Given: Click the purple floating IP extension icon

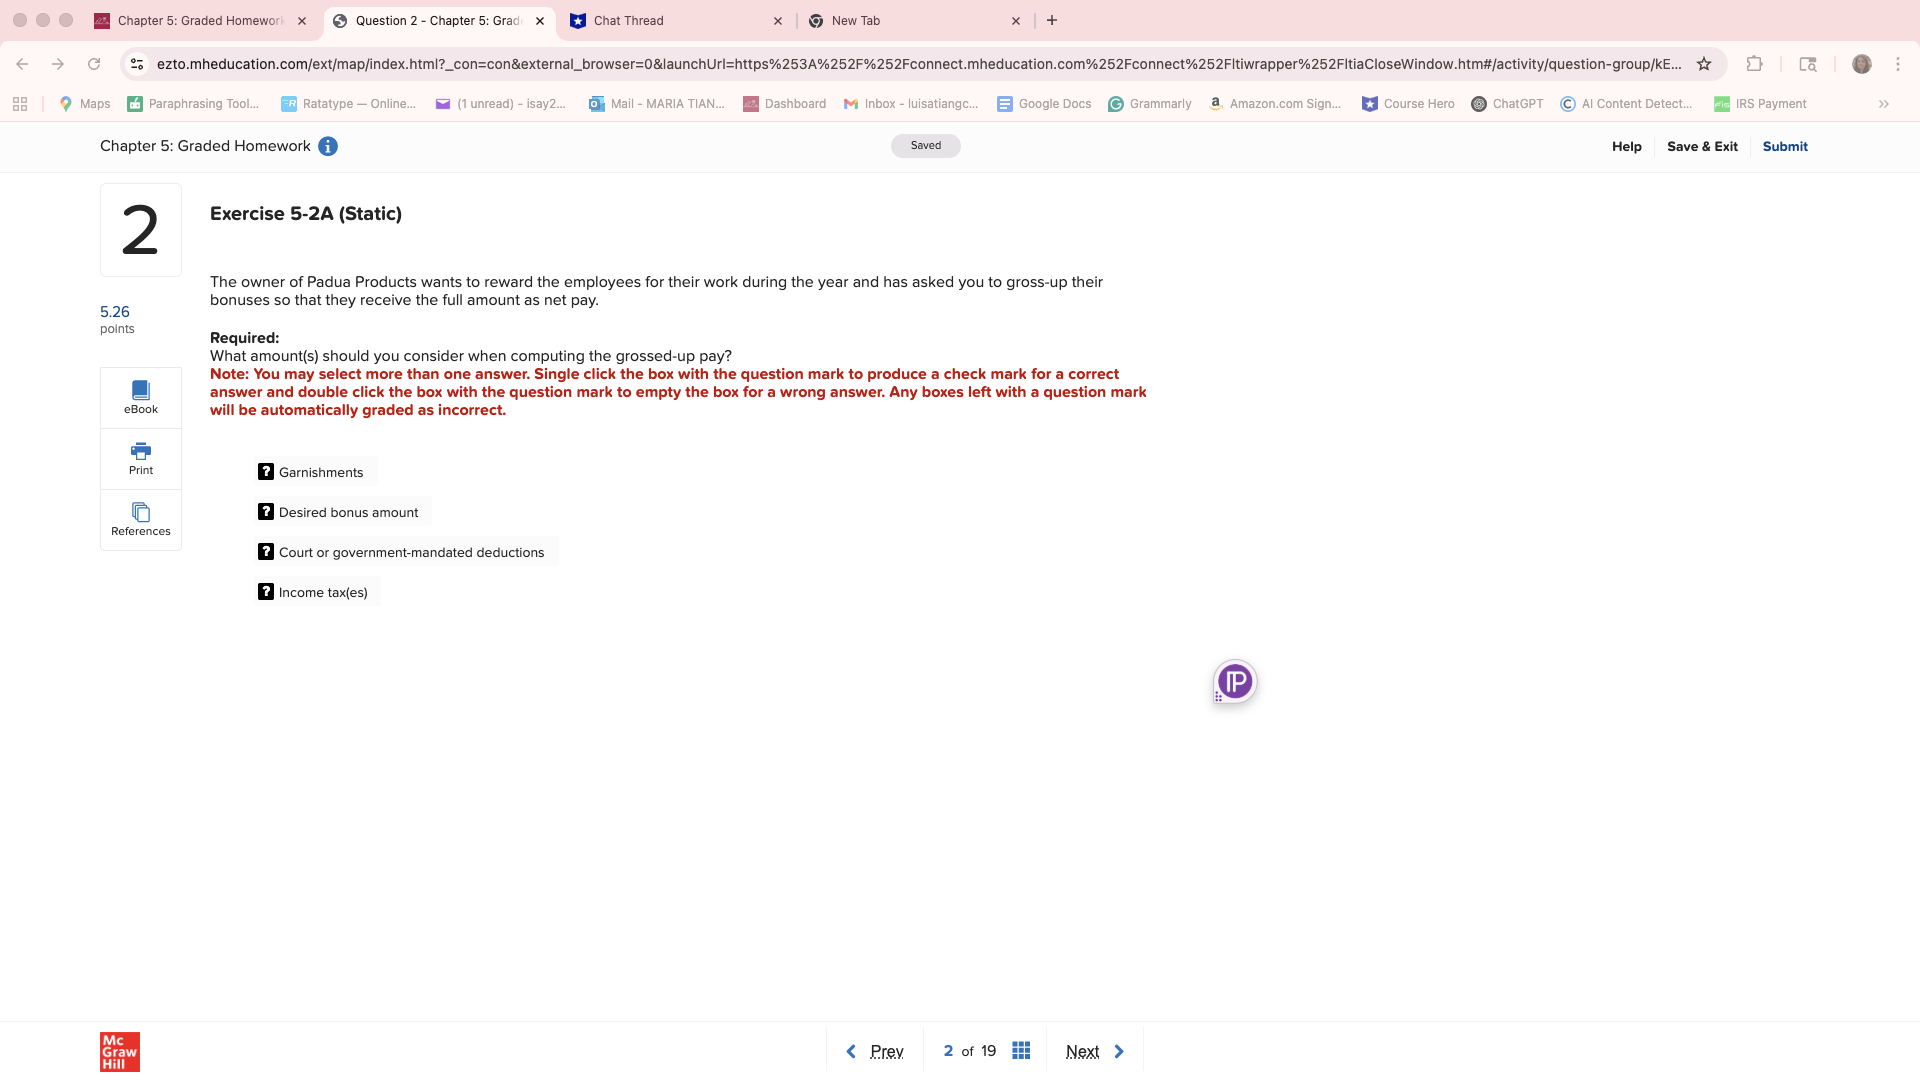Looking at the screenshot, I should [x=1235, y=682].
